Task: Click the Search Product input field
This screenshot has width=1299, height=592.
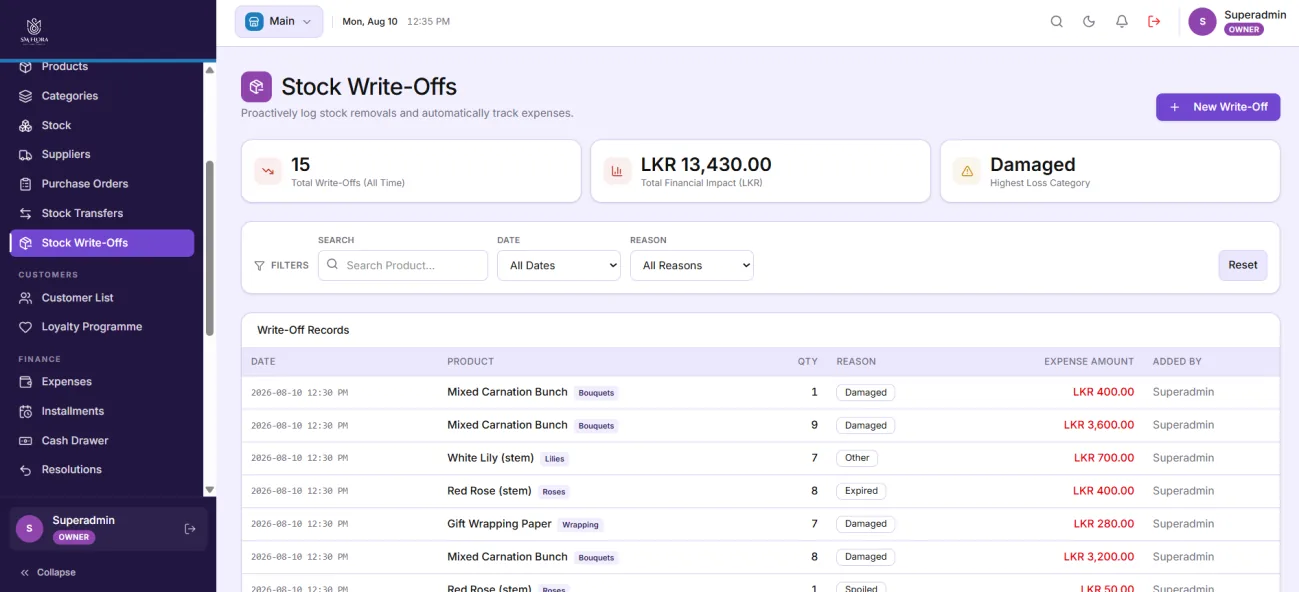Action: click(x=403, y=265)
